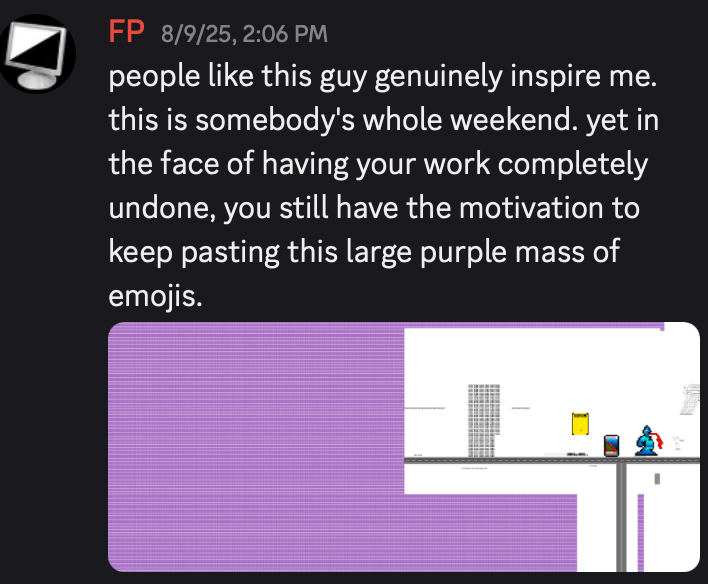Click the grey grid building in the image
The width and height of the screenshot is (708, 584).
pyautogui.click(x=483, y=419)
